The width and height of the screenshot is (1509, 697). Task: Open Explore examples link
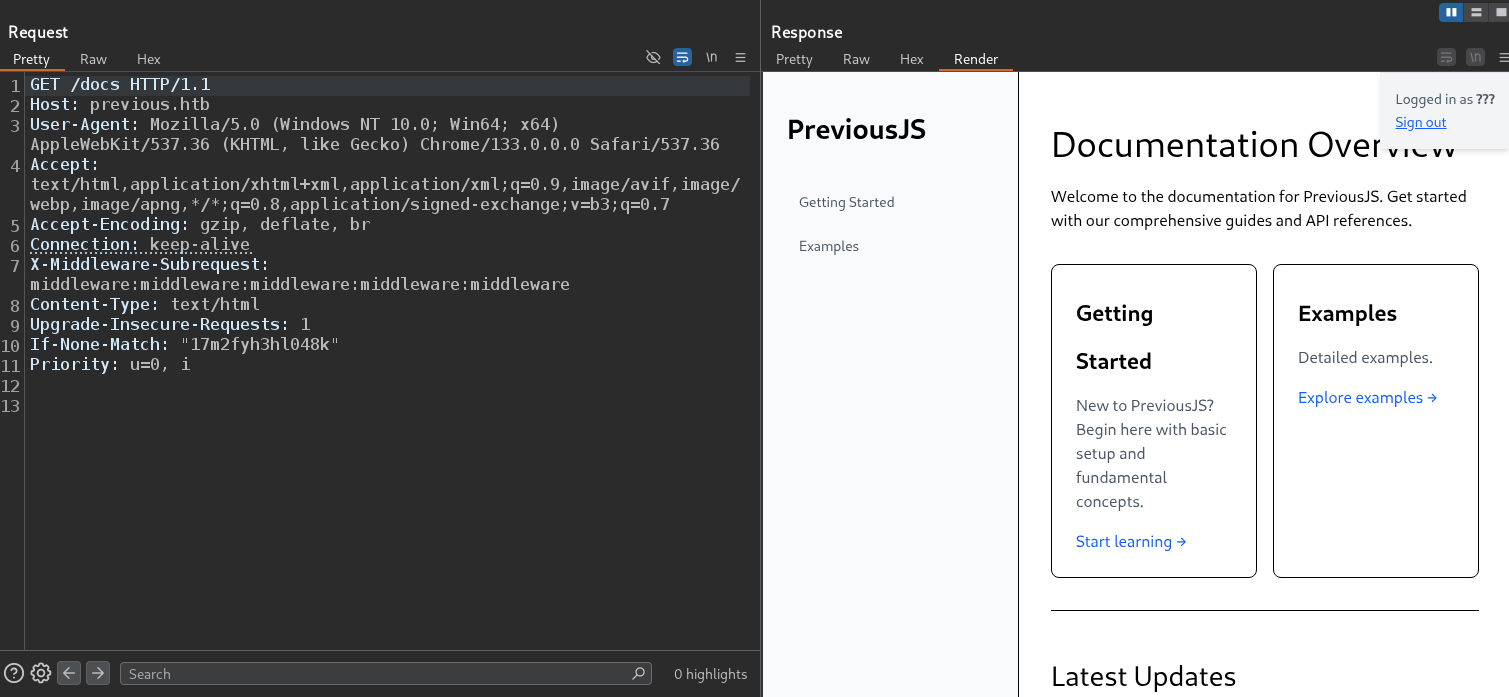tap(1366, 397)
